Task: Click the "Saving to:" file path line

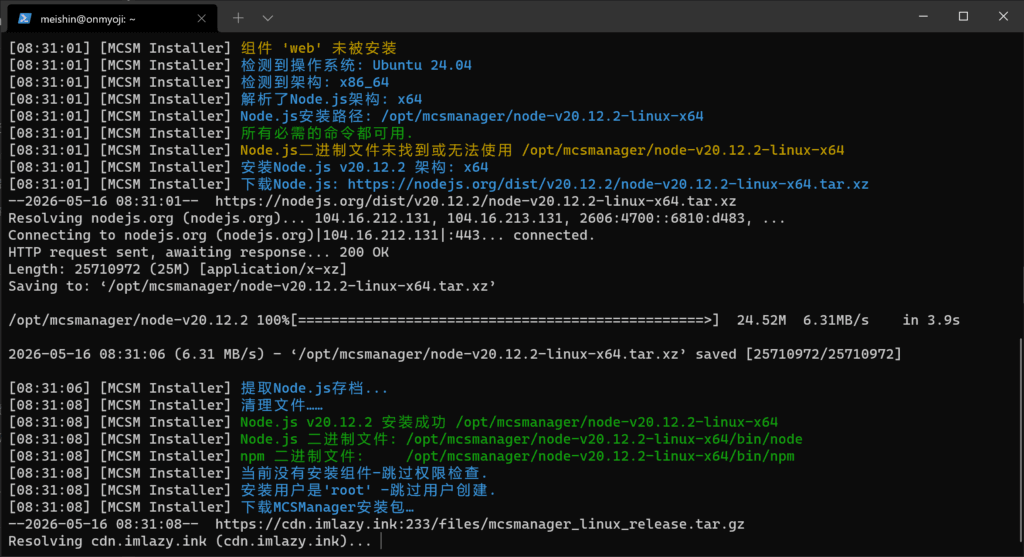Action: [252, 286]
